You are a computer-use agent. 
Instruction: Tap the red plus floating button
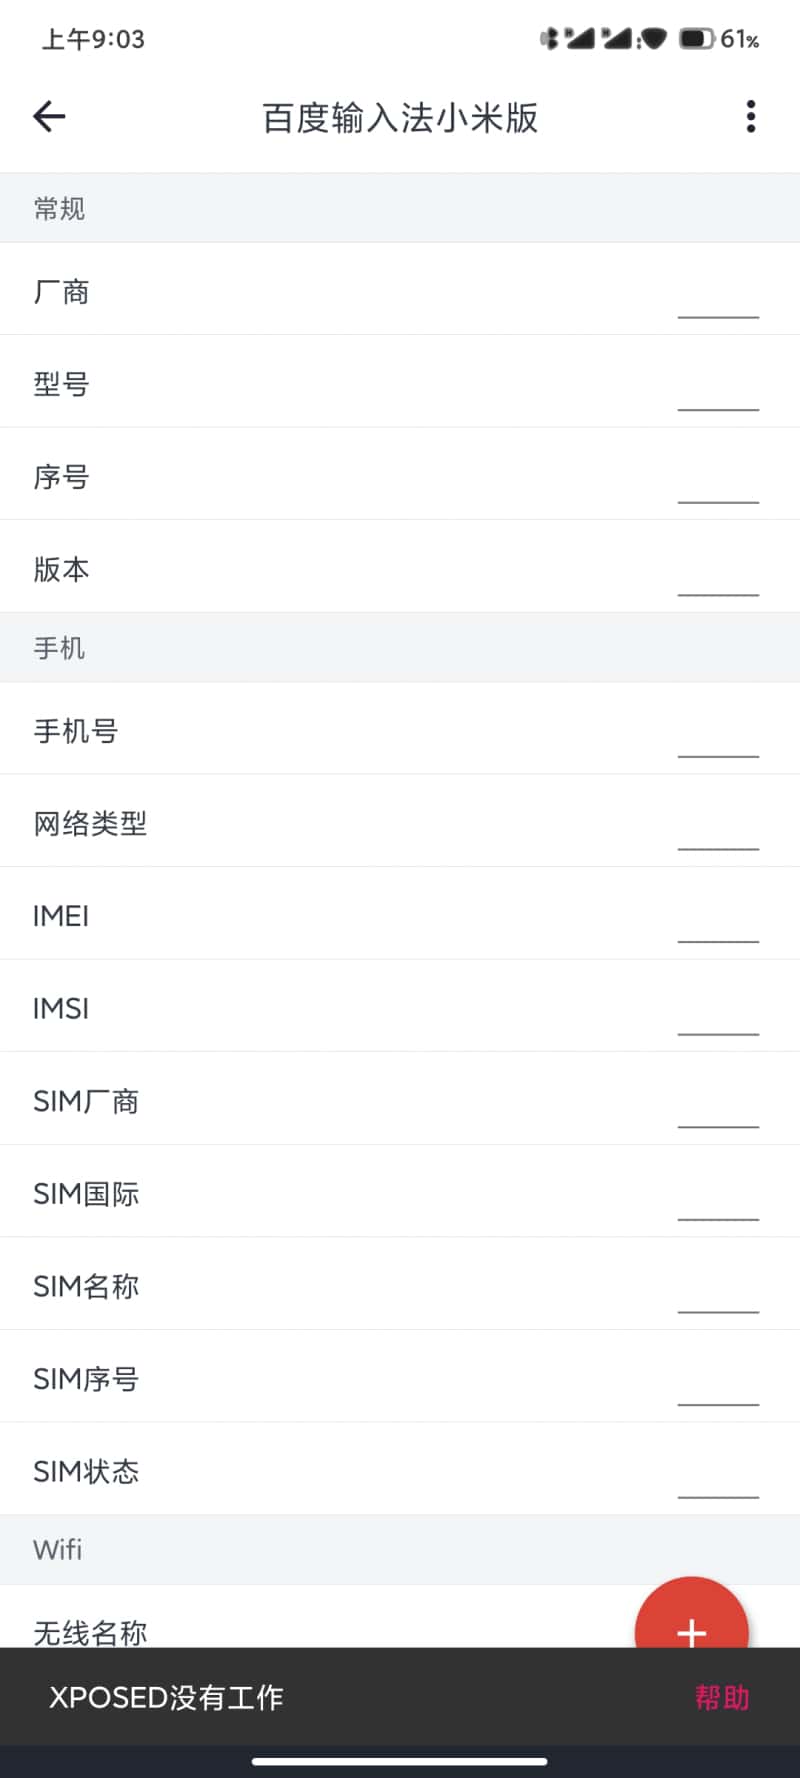[x=691, y=1630]
